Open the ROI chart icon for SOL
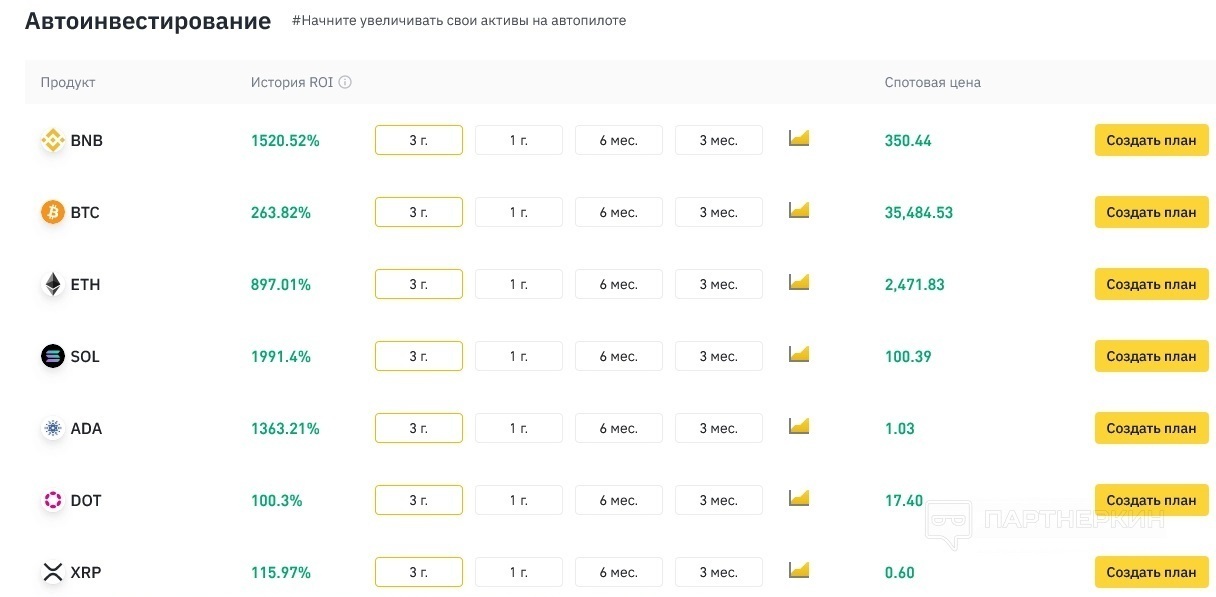The height and width of the screenshot is (597, 1216). 798,354
